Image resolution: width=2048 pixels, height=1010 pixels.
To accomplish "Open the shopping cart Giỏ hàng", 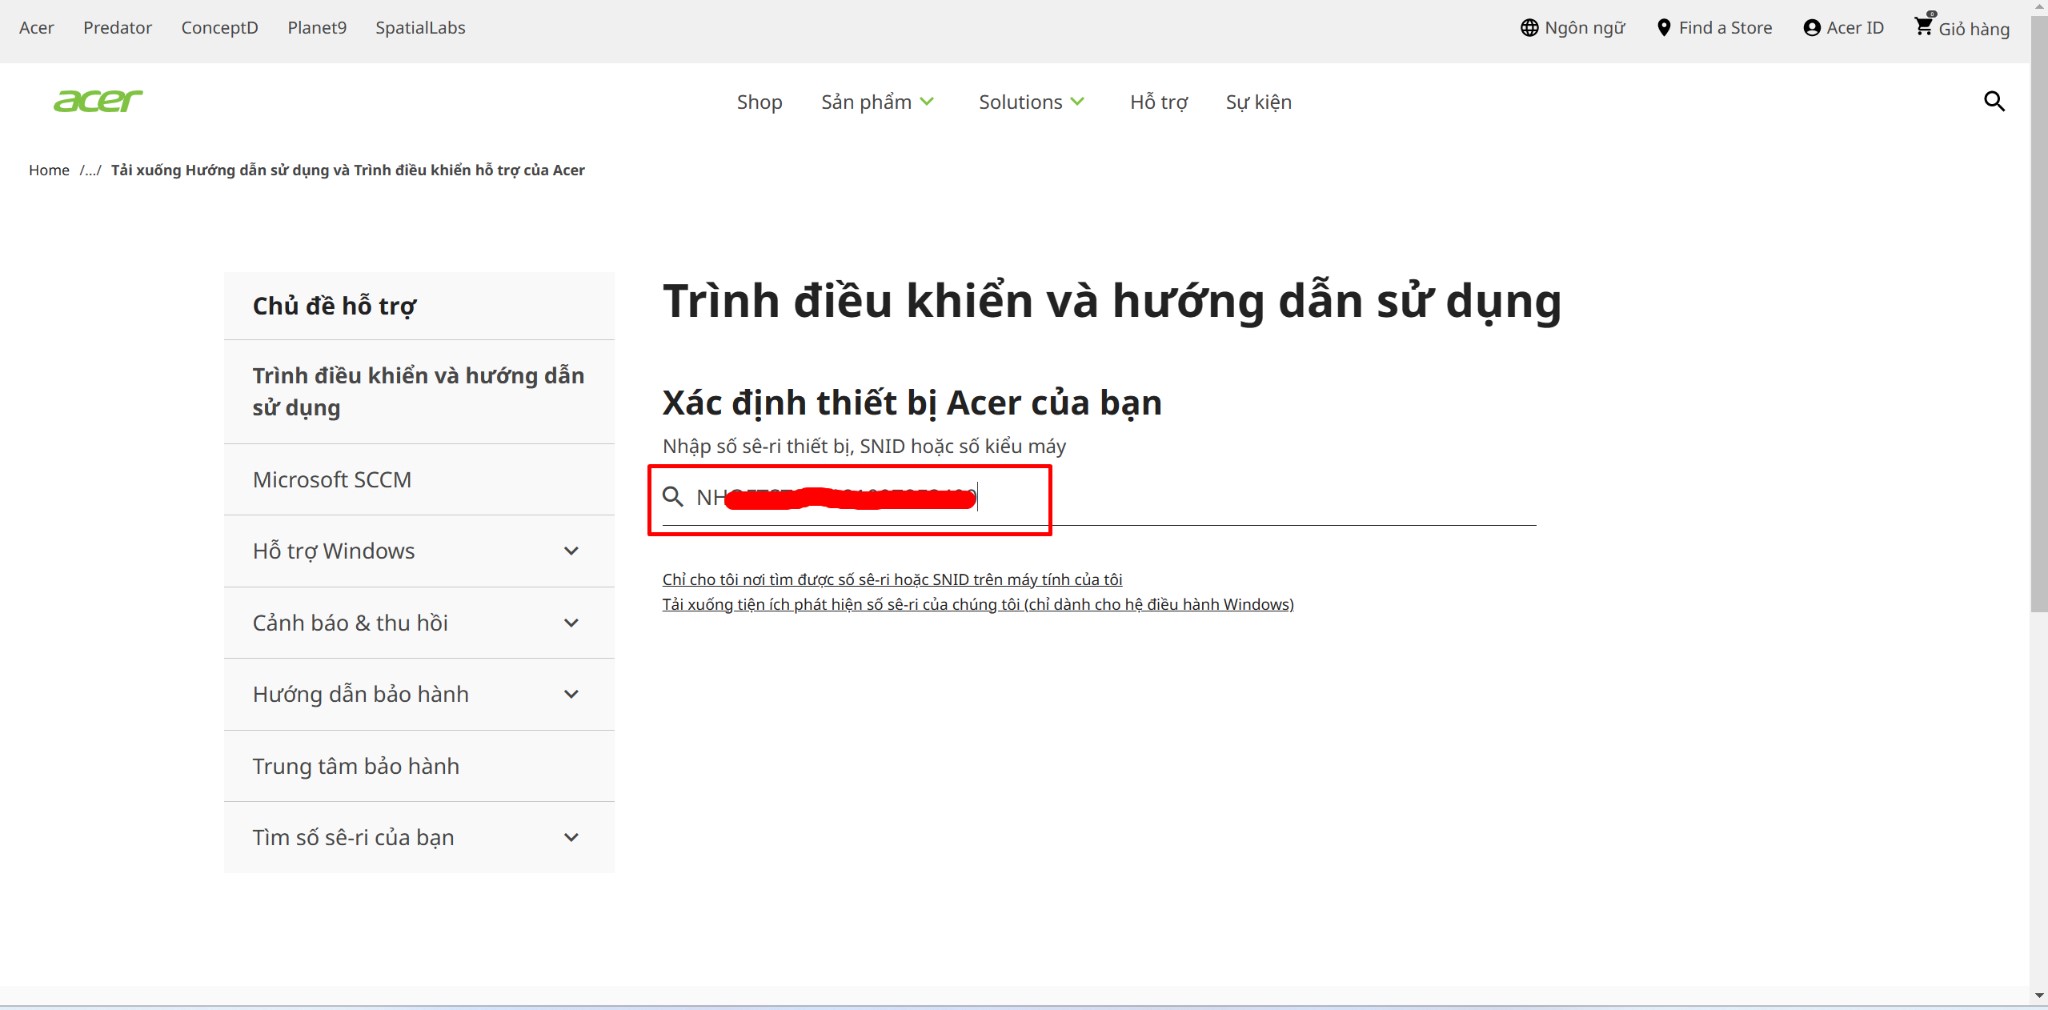I will pyautogui.click(x=1961, y=28).
